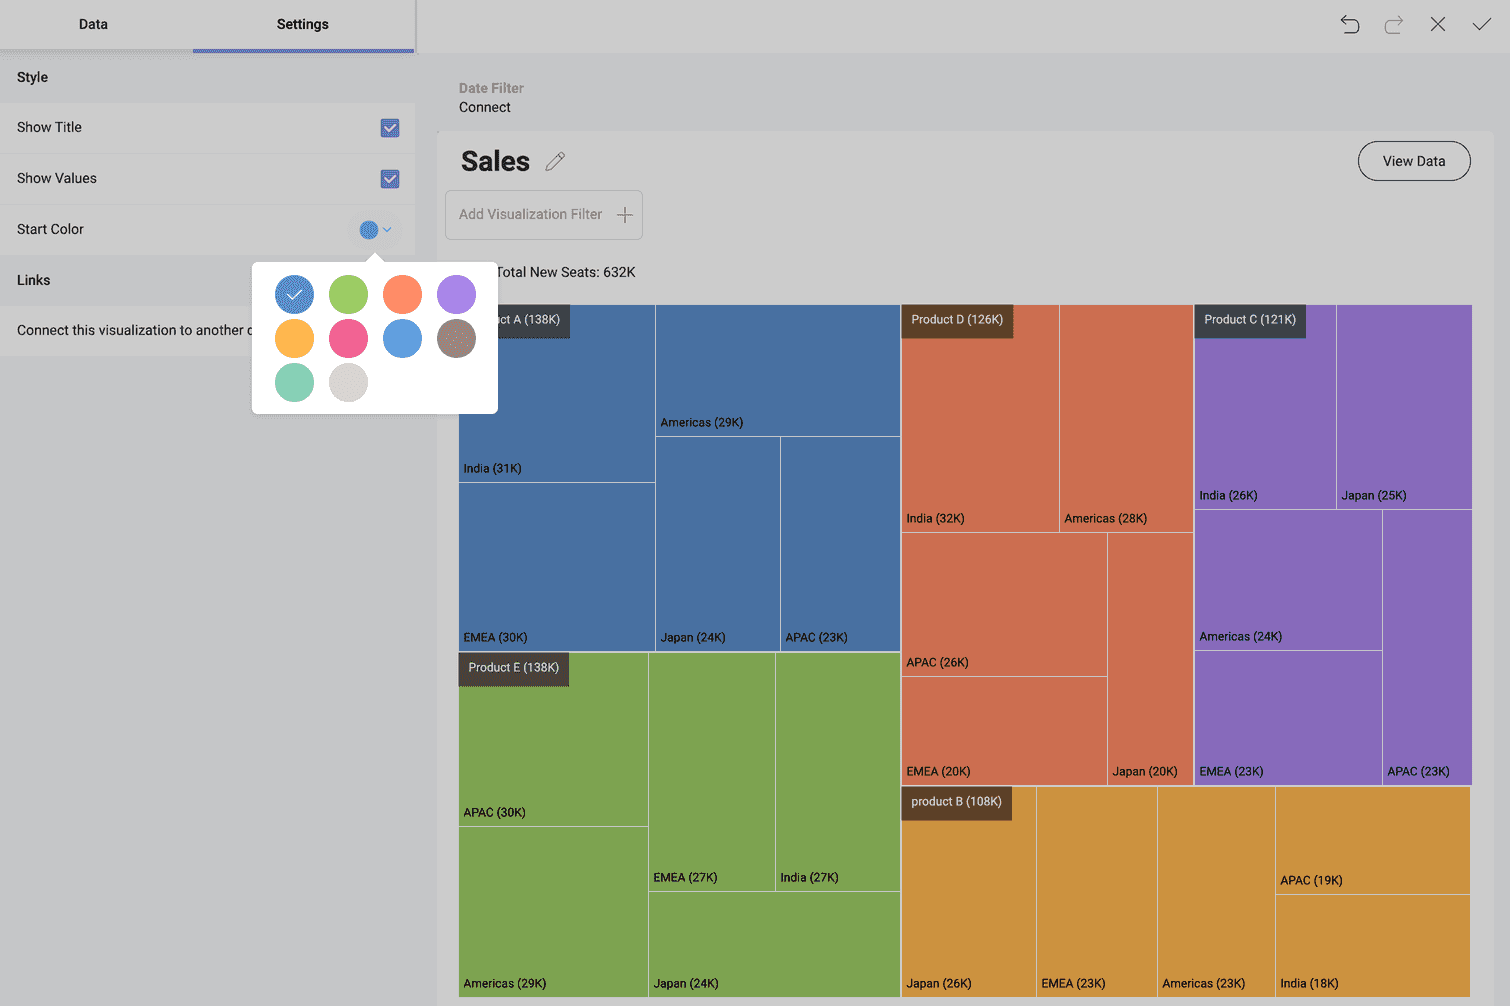Click the Connect date filter value
Image resolution: width=1510 pixels, height=1006 pixels.
tap(485, 107)
